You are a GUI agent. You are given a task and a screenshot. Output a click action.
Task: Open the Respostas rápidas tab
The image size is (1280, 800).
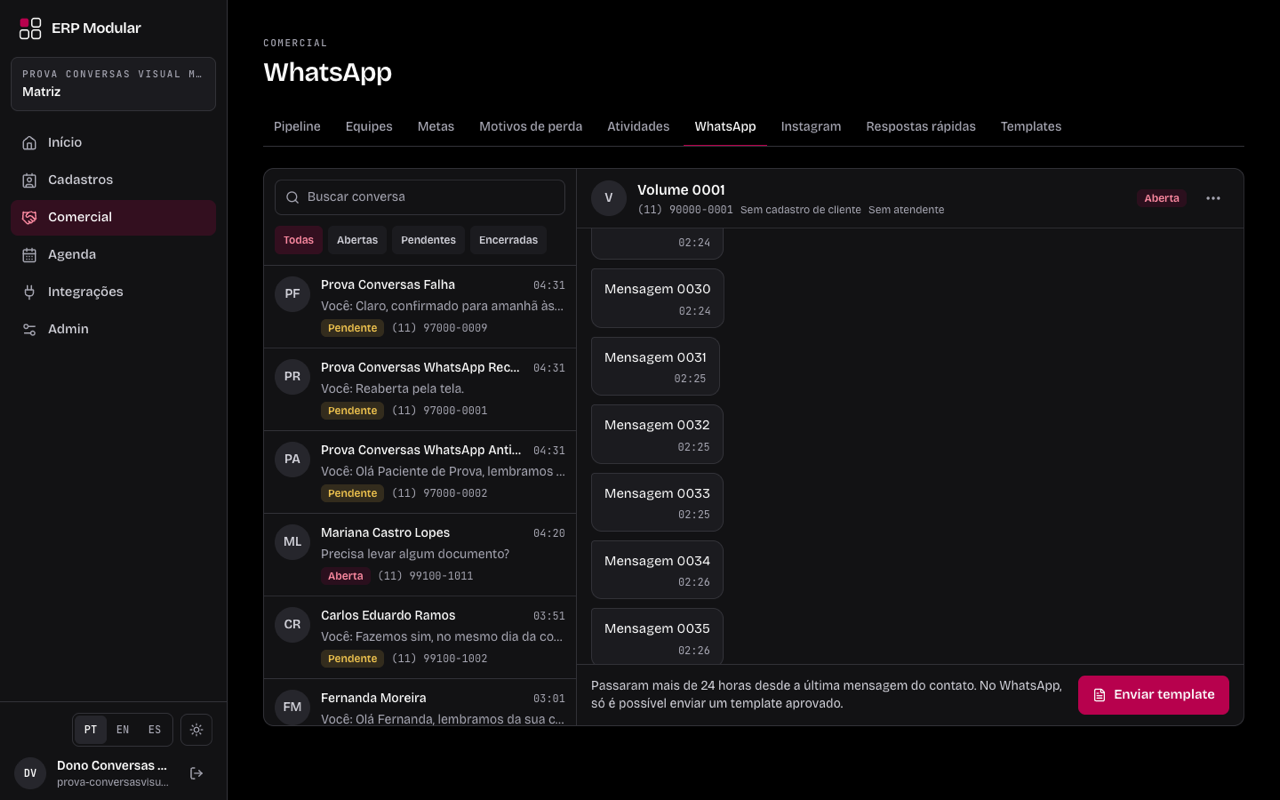921,127
